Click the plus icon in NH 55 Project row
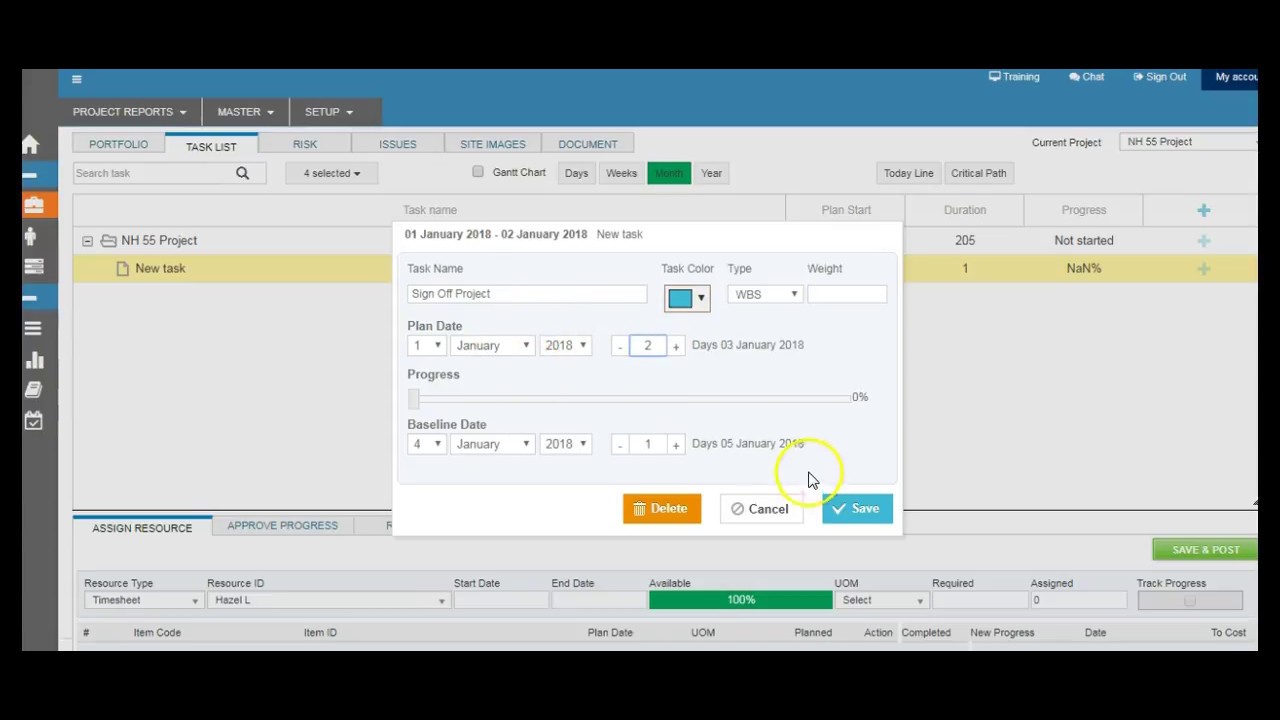Screen dimensions: 1280x720 pyautogui.click(x=1204, y=240)
